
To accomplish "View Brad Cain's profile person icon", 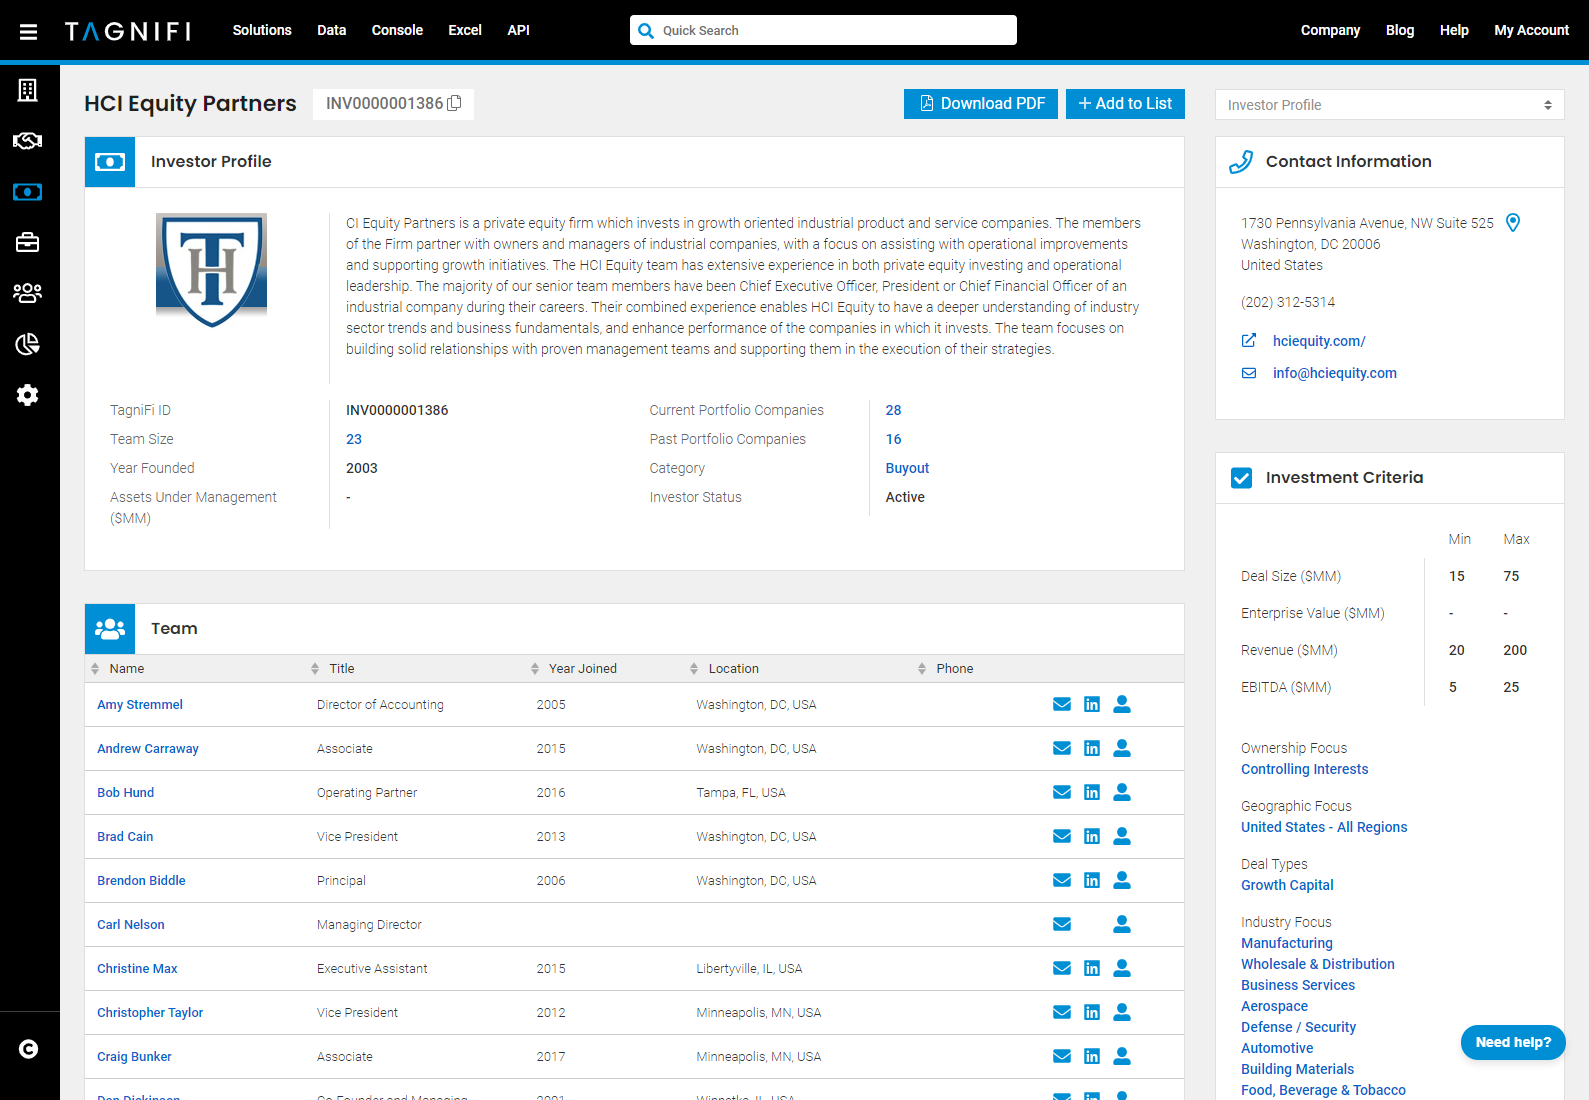I will (1122, 836).
